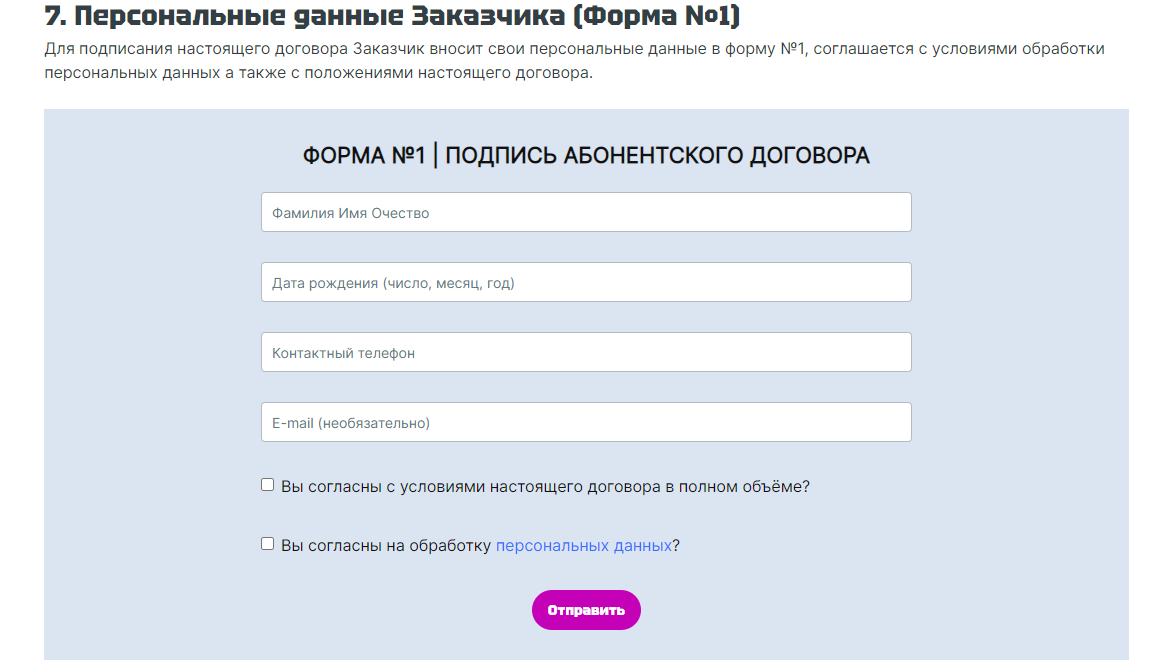Select the Дата рождения input field
This screenshot has width=1156, height=666.
pos(586,282)
